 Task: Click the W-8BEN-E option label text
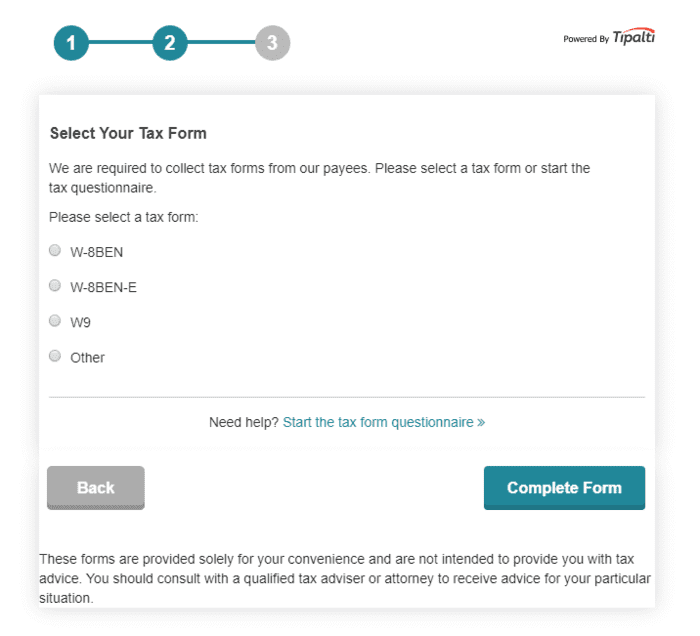[x=103, y=287]
